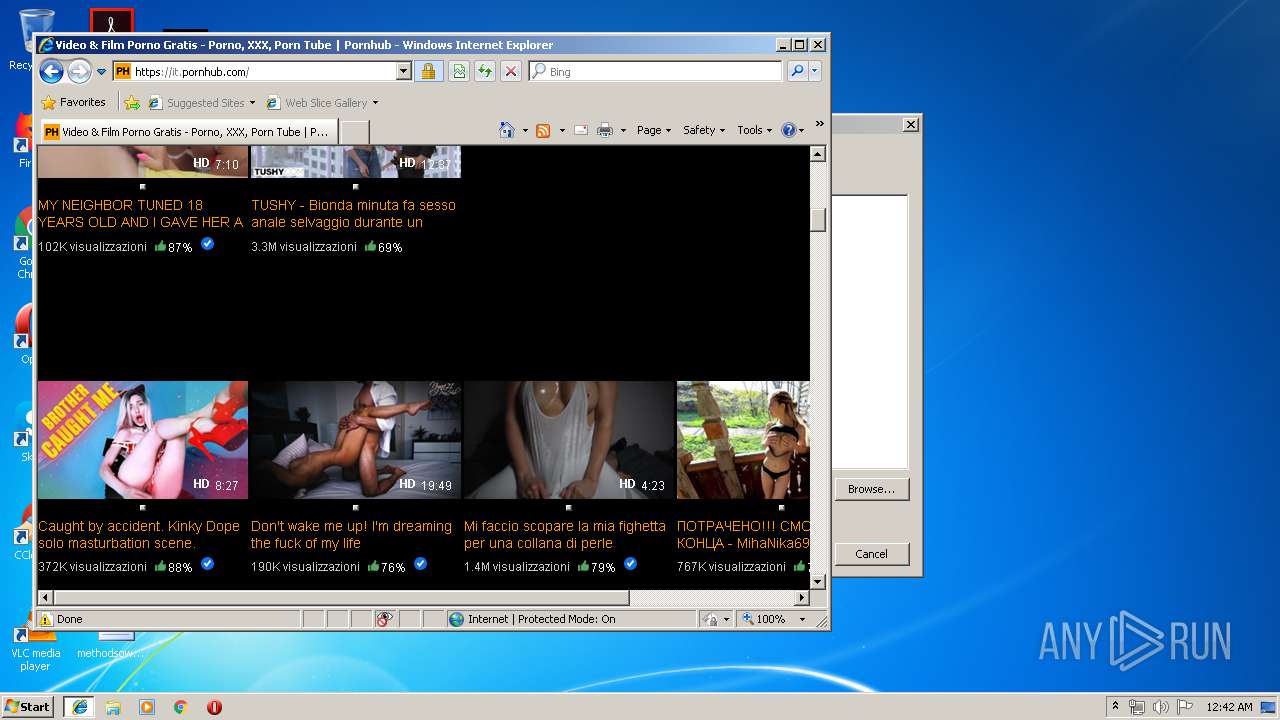Open the Favorites center
This screenshot has height=720, width=1280.
pyautogui.click(x=73, y=102)
